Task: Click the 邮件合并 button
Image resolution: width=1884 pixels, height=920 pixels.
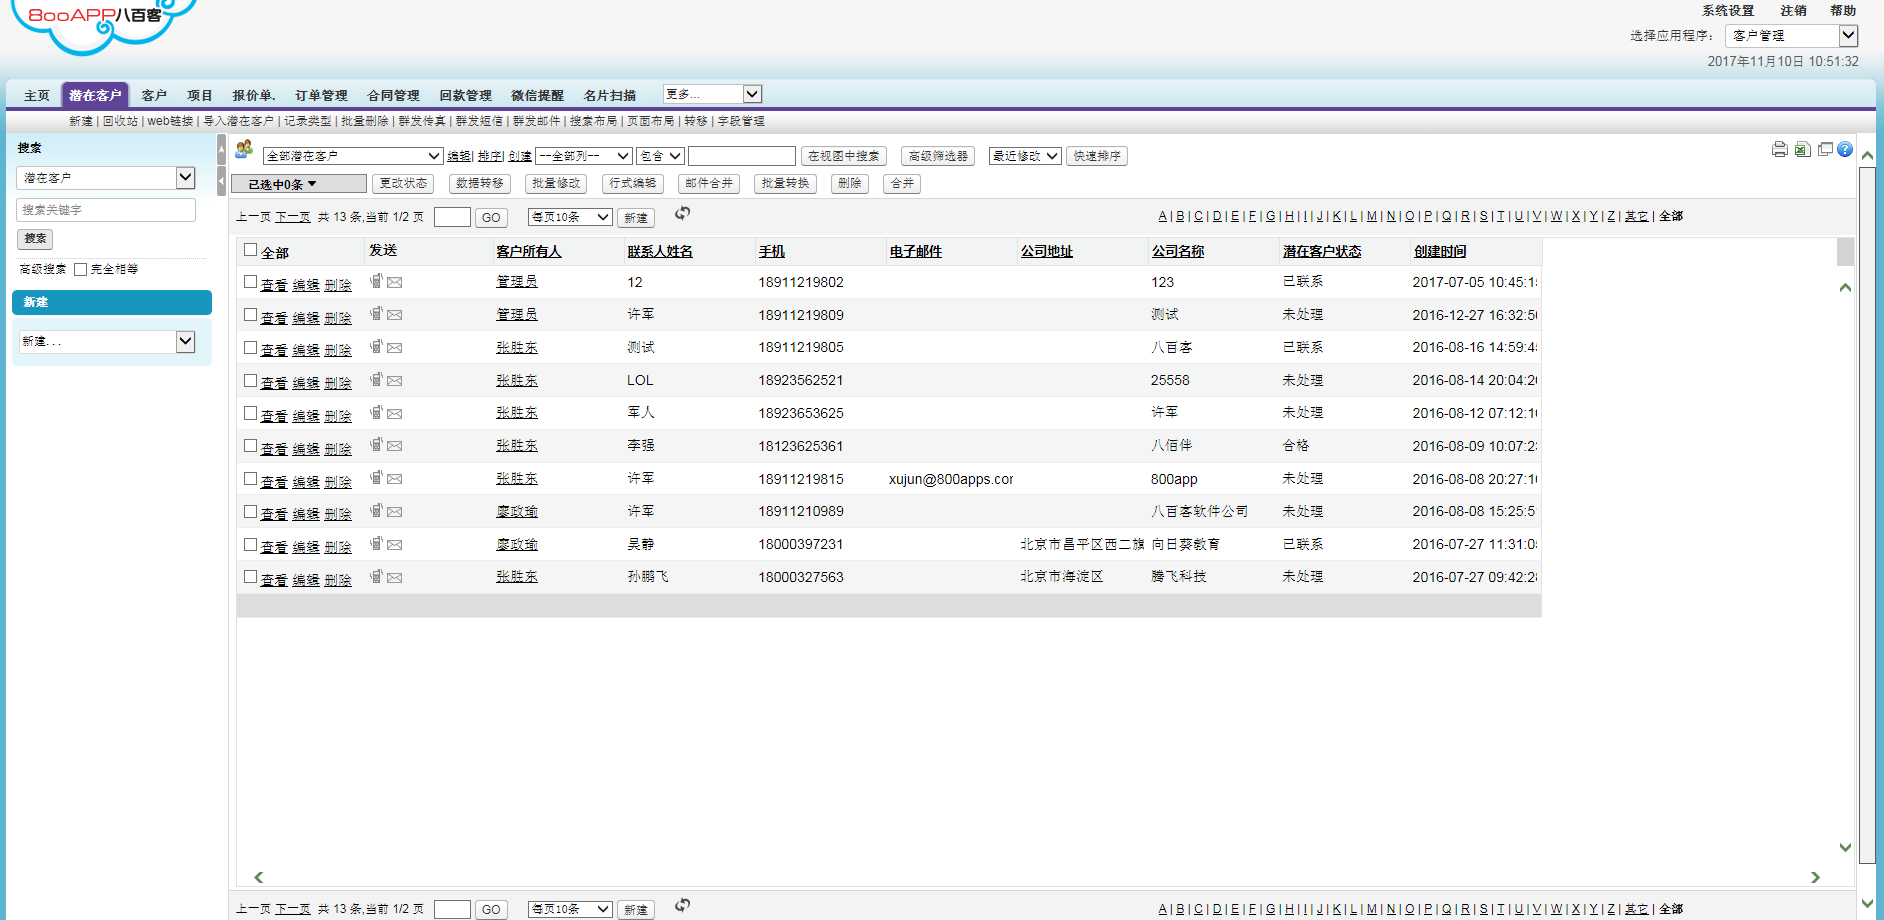Action: (x=709, y=183)
